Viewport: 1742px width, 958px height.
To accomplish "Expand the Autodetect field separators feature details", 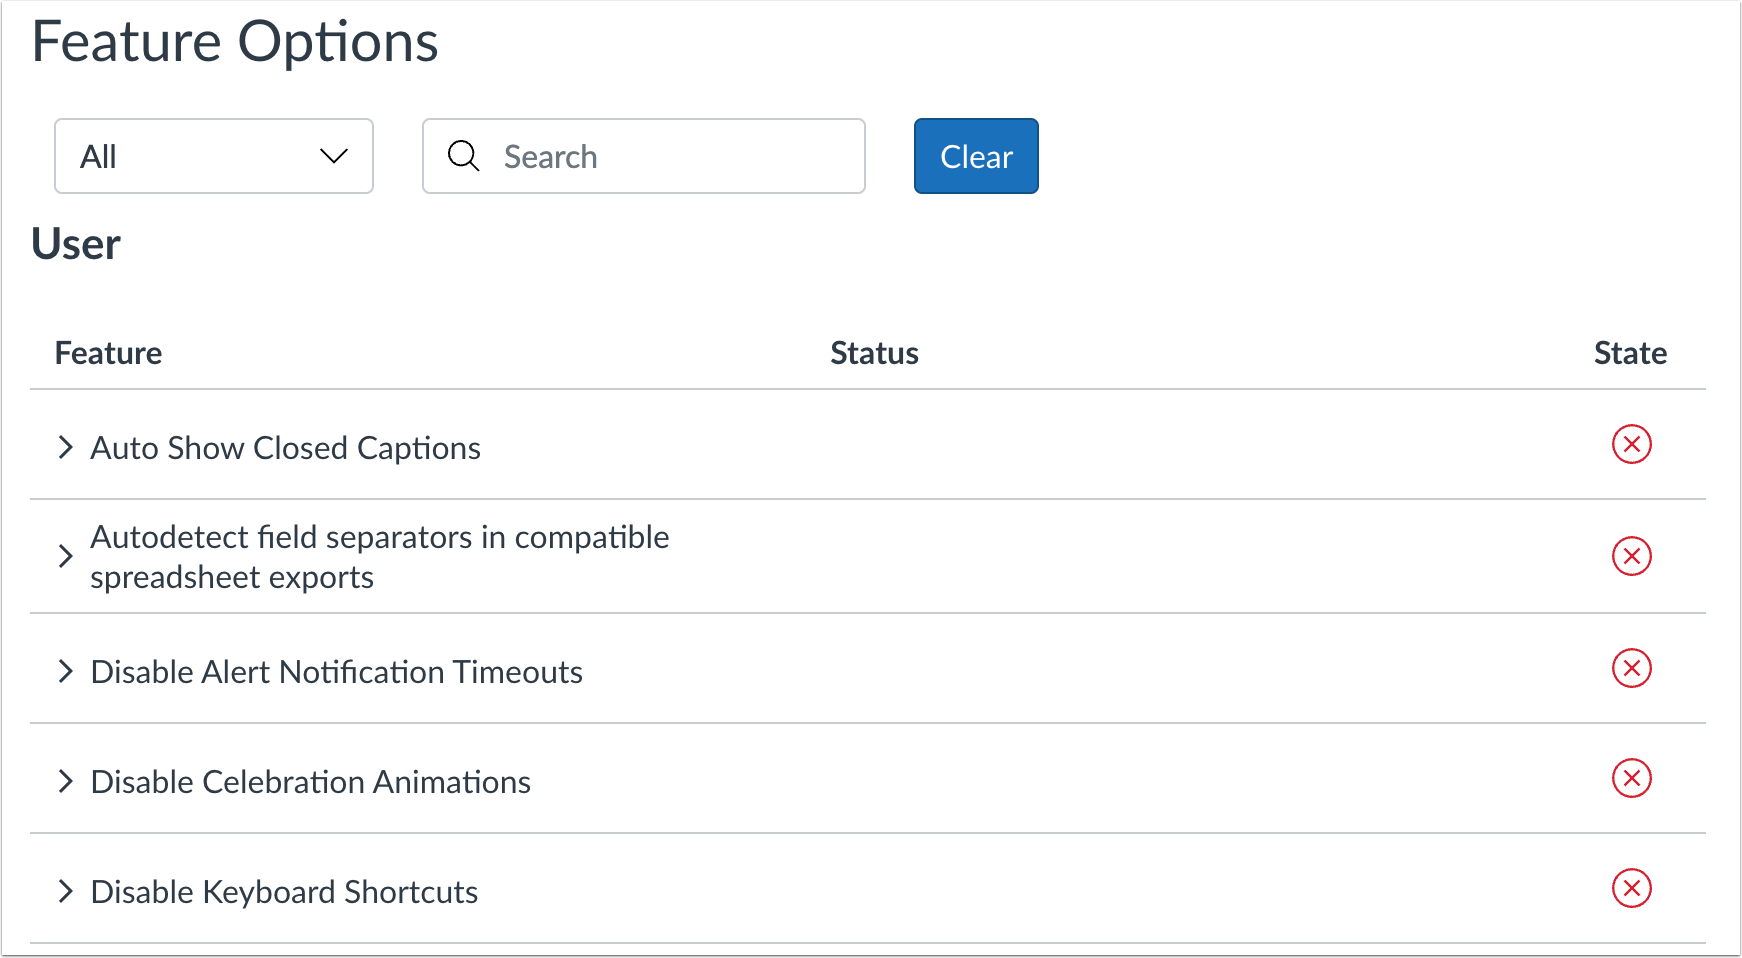I will [x=66, y=557].
